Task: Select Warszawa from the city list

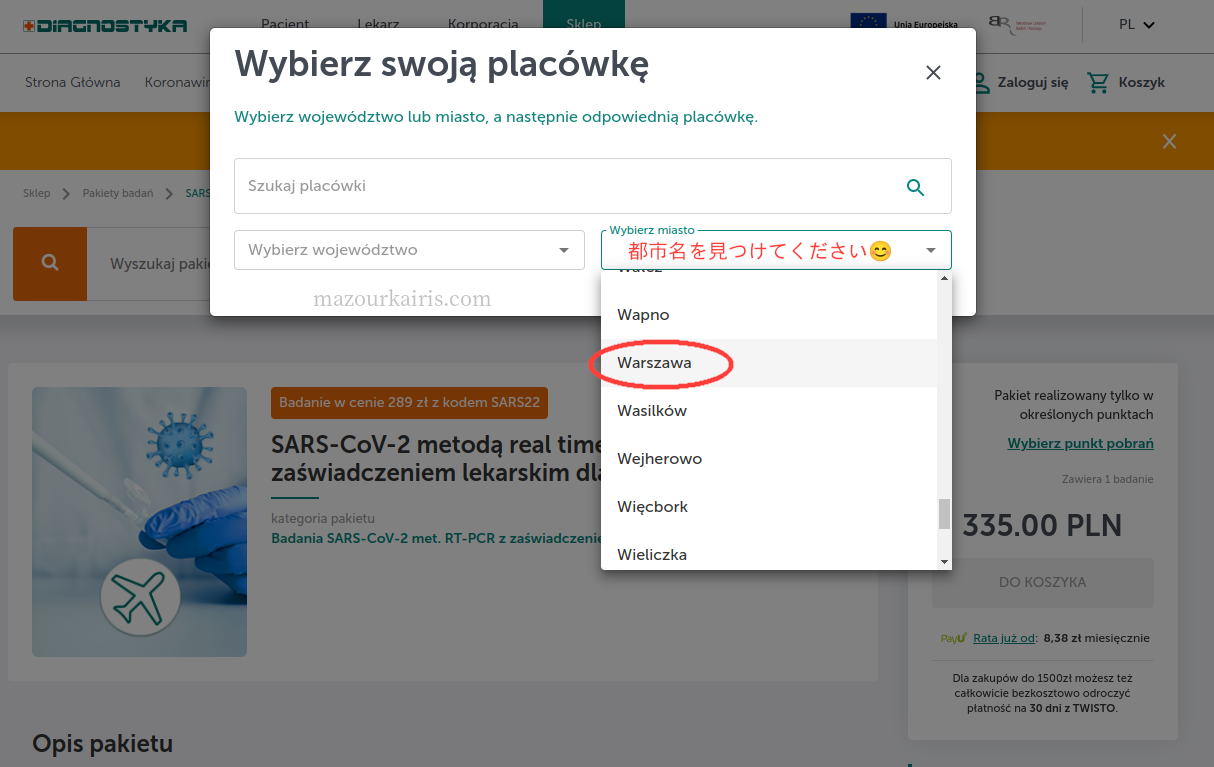Action: [x=654, y=363]
